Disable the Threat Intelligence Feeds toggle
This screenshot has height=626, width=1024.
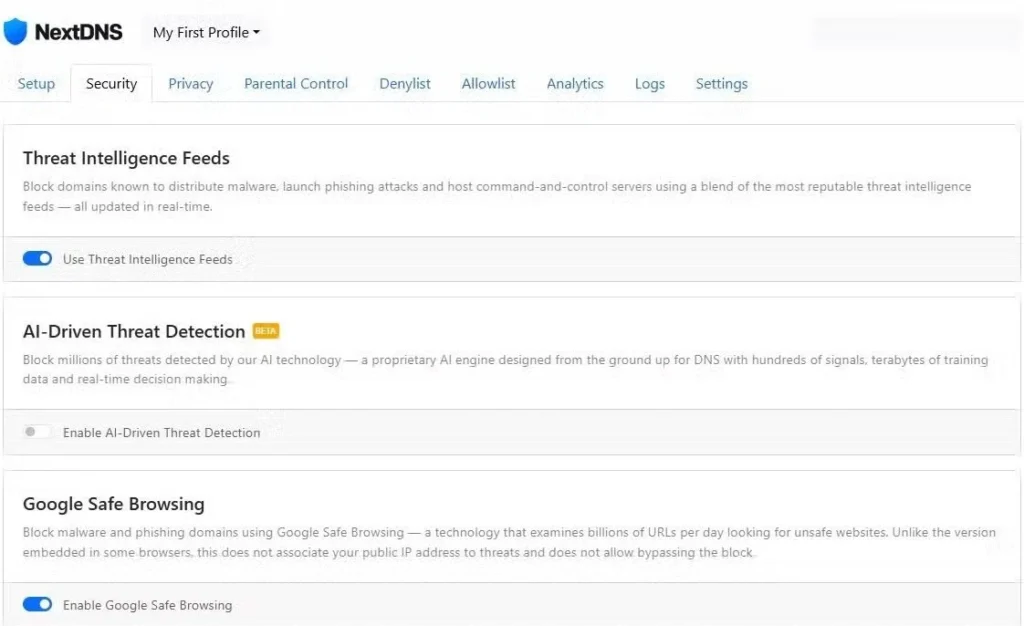(37, 259)
